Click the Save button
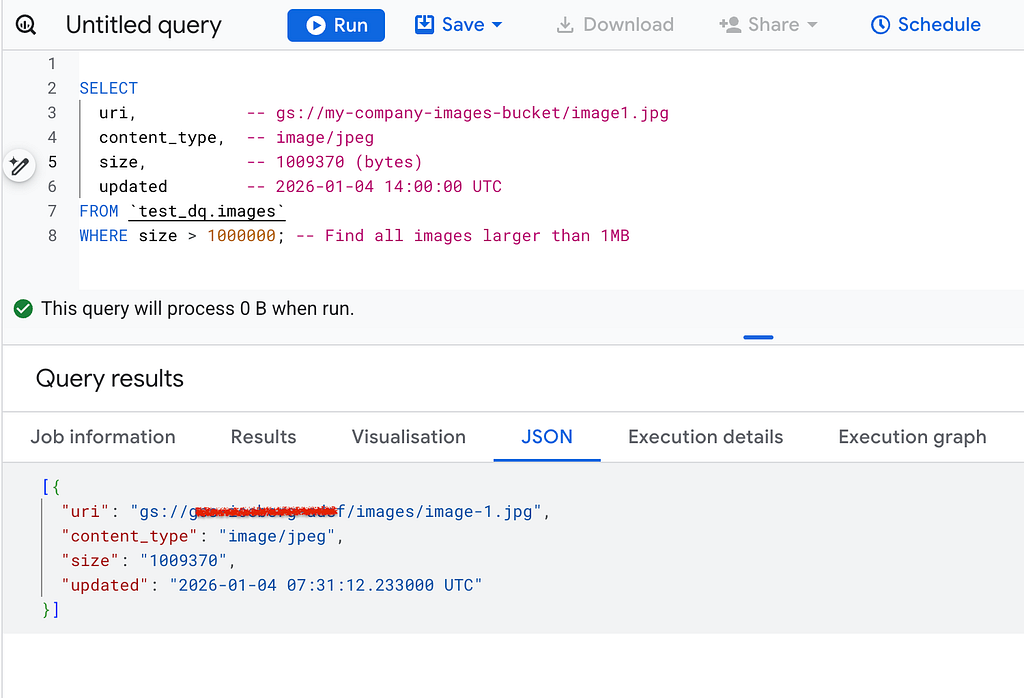Screen dimensions: 1024x698 [458, 25]
